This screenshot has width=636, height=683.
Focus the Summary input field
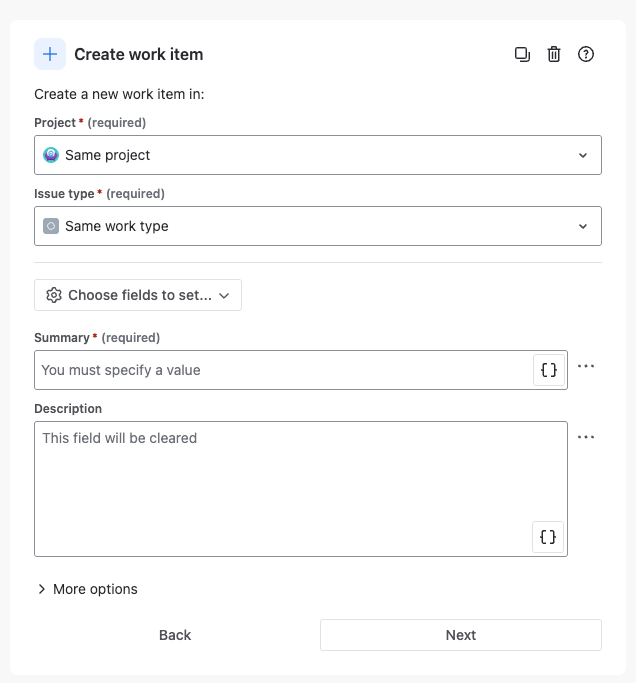(283, 370)
